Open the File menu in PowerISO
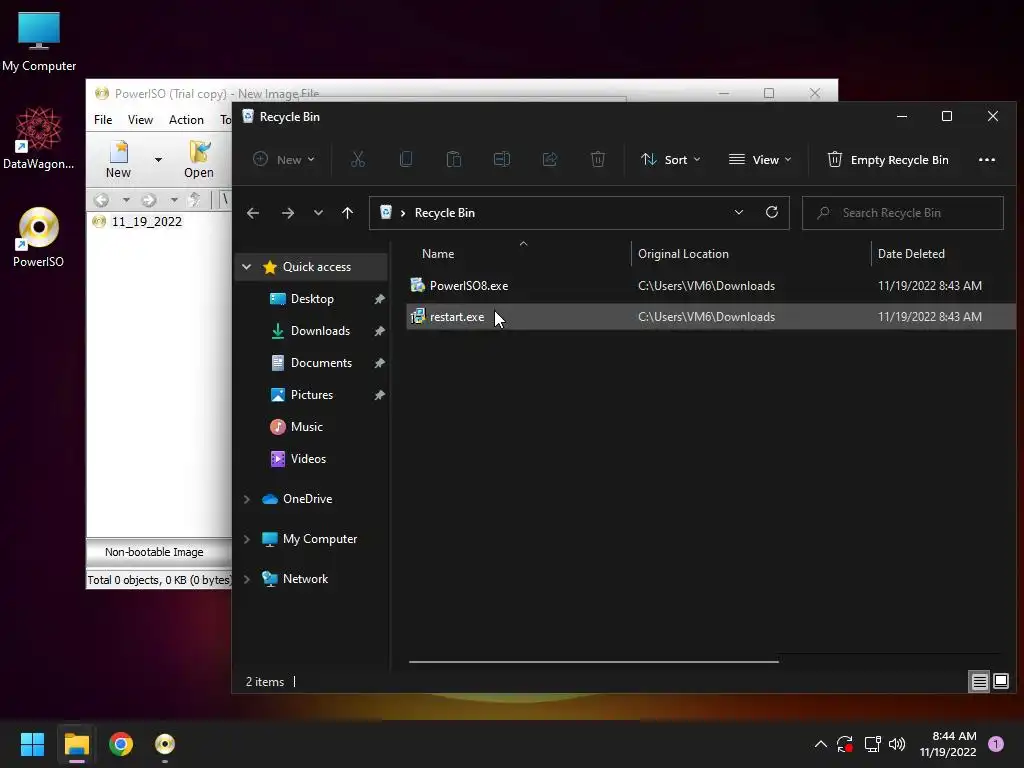The image size is (1024, 768). click(103, 120)
